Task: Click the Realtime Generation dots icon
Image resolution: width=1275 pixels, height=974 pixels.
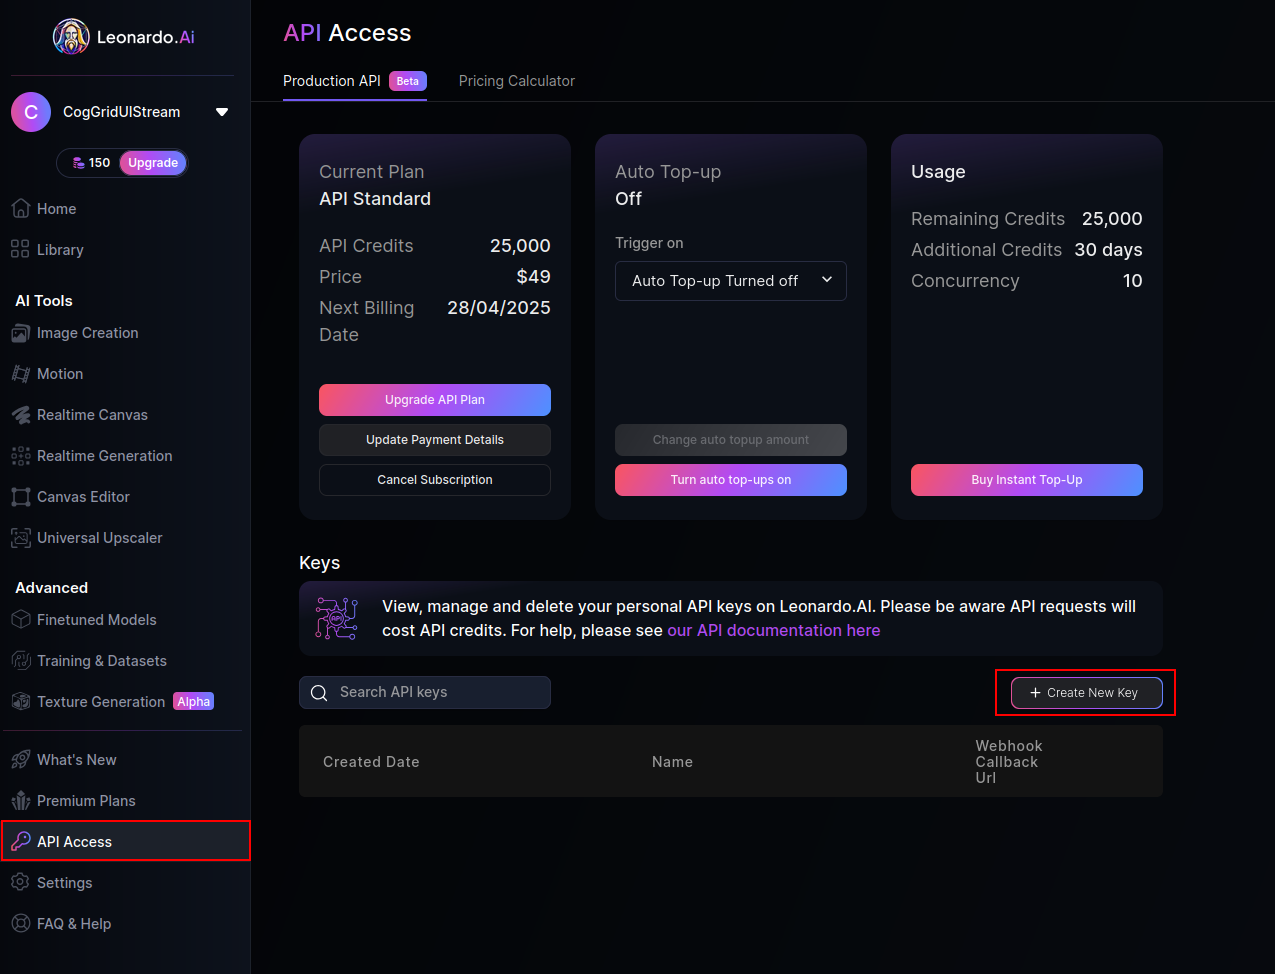Action: point(20,456)
